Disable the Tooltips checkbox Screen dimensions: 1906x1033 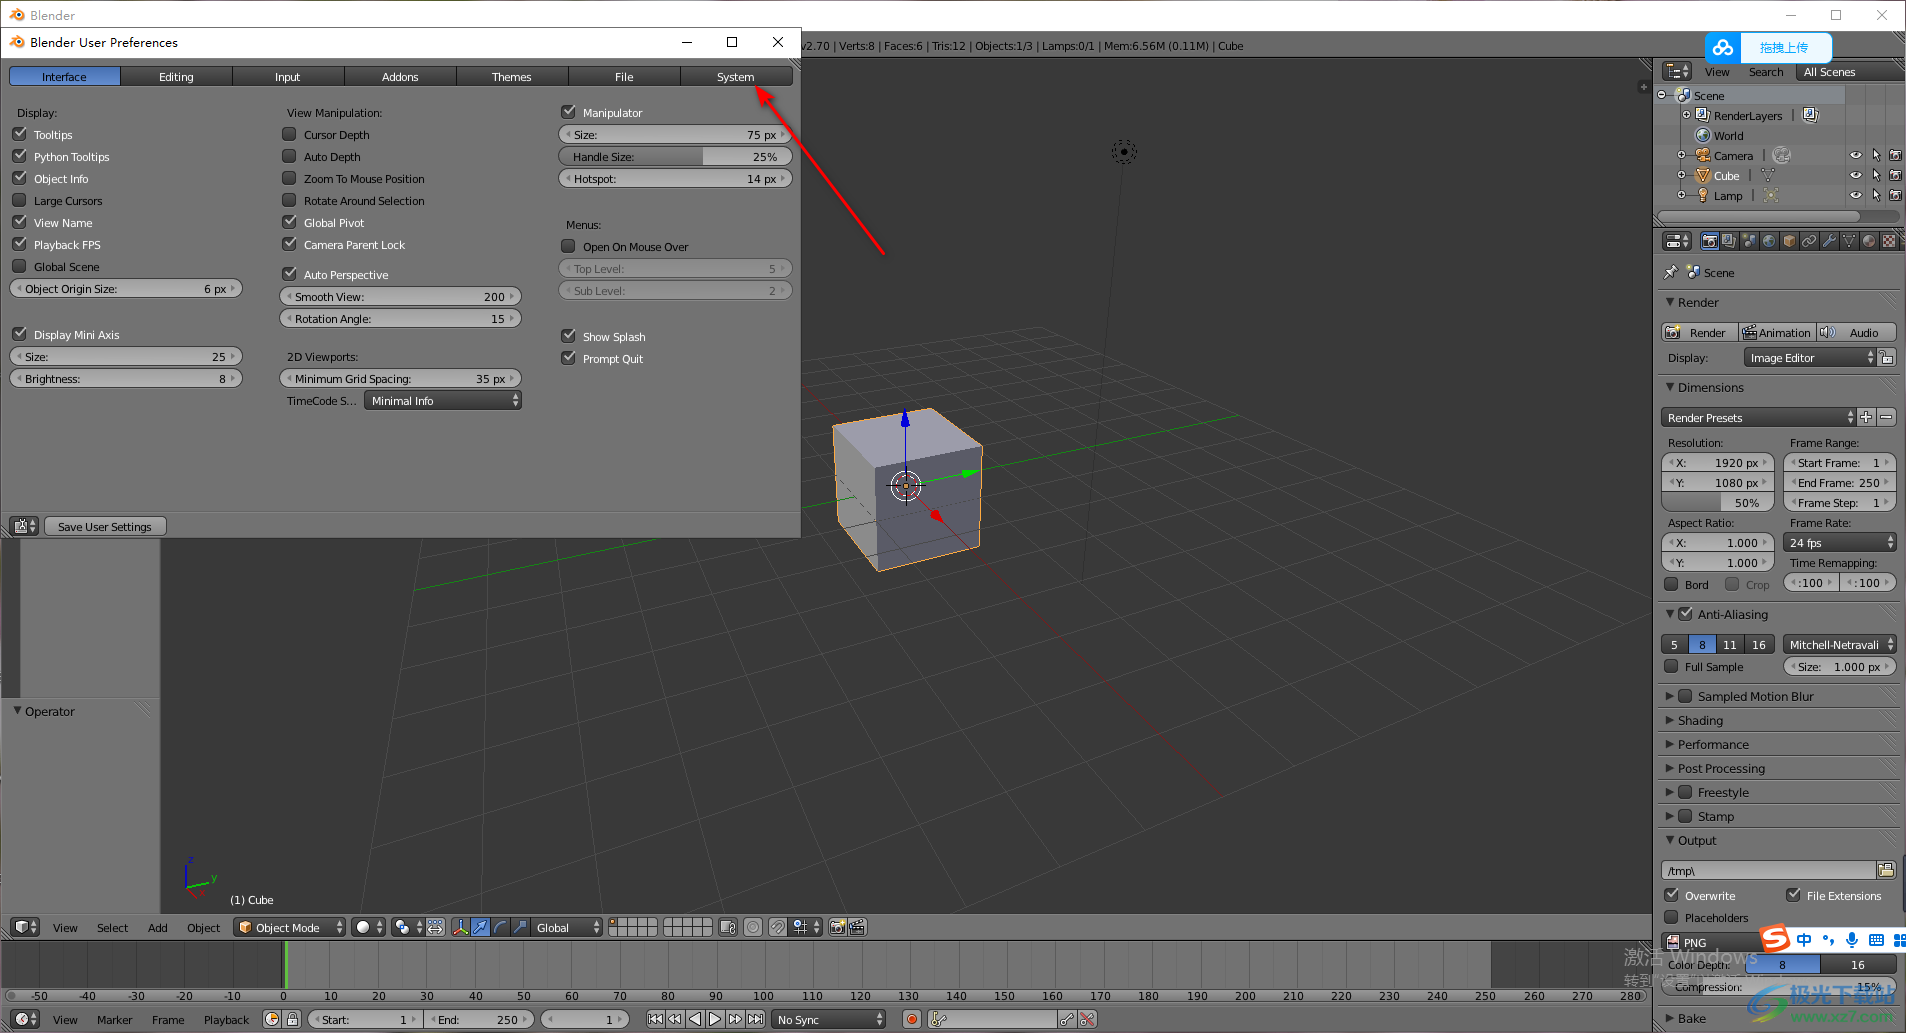click(19, 134)
